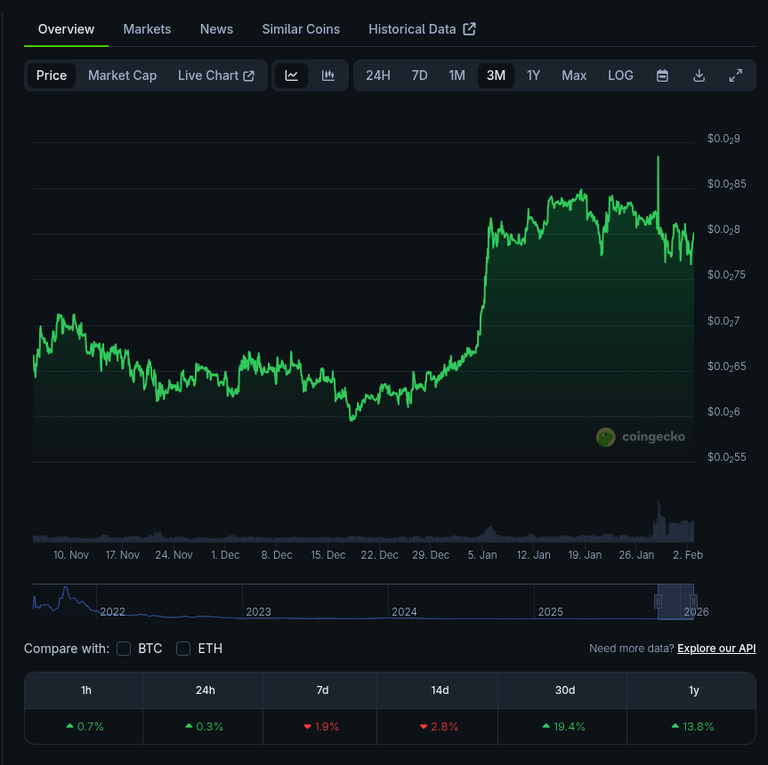768x765 pixels.
Task: Click the Explore our API link
Action: [716, 649]
